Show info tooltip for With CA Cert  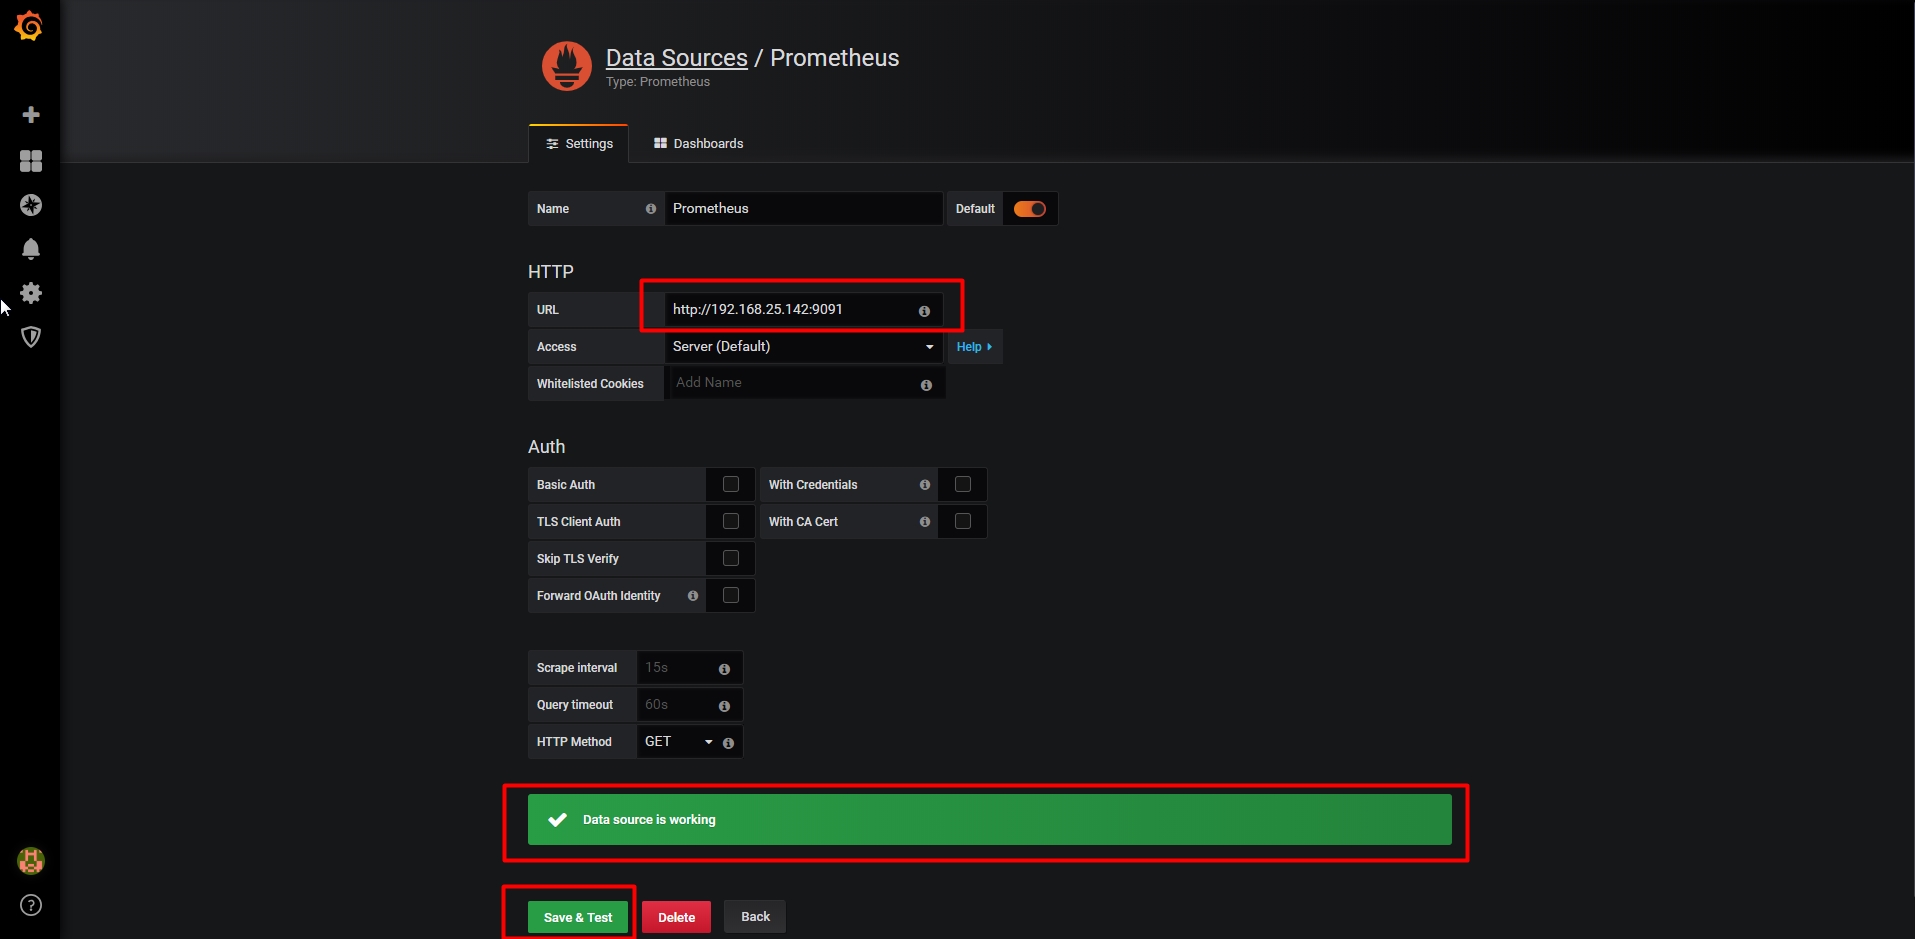tap(925, 522)
